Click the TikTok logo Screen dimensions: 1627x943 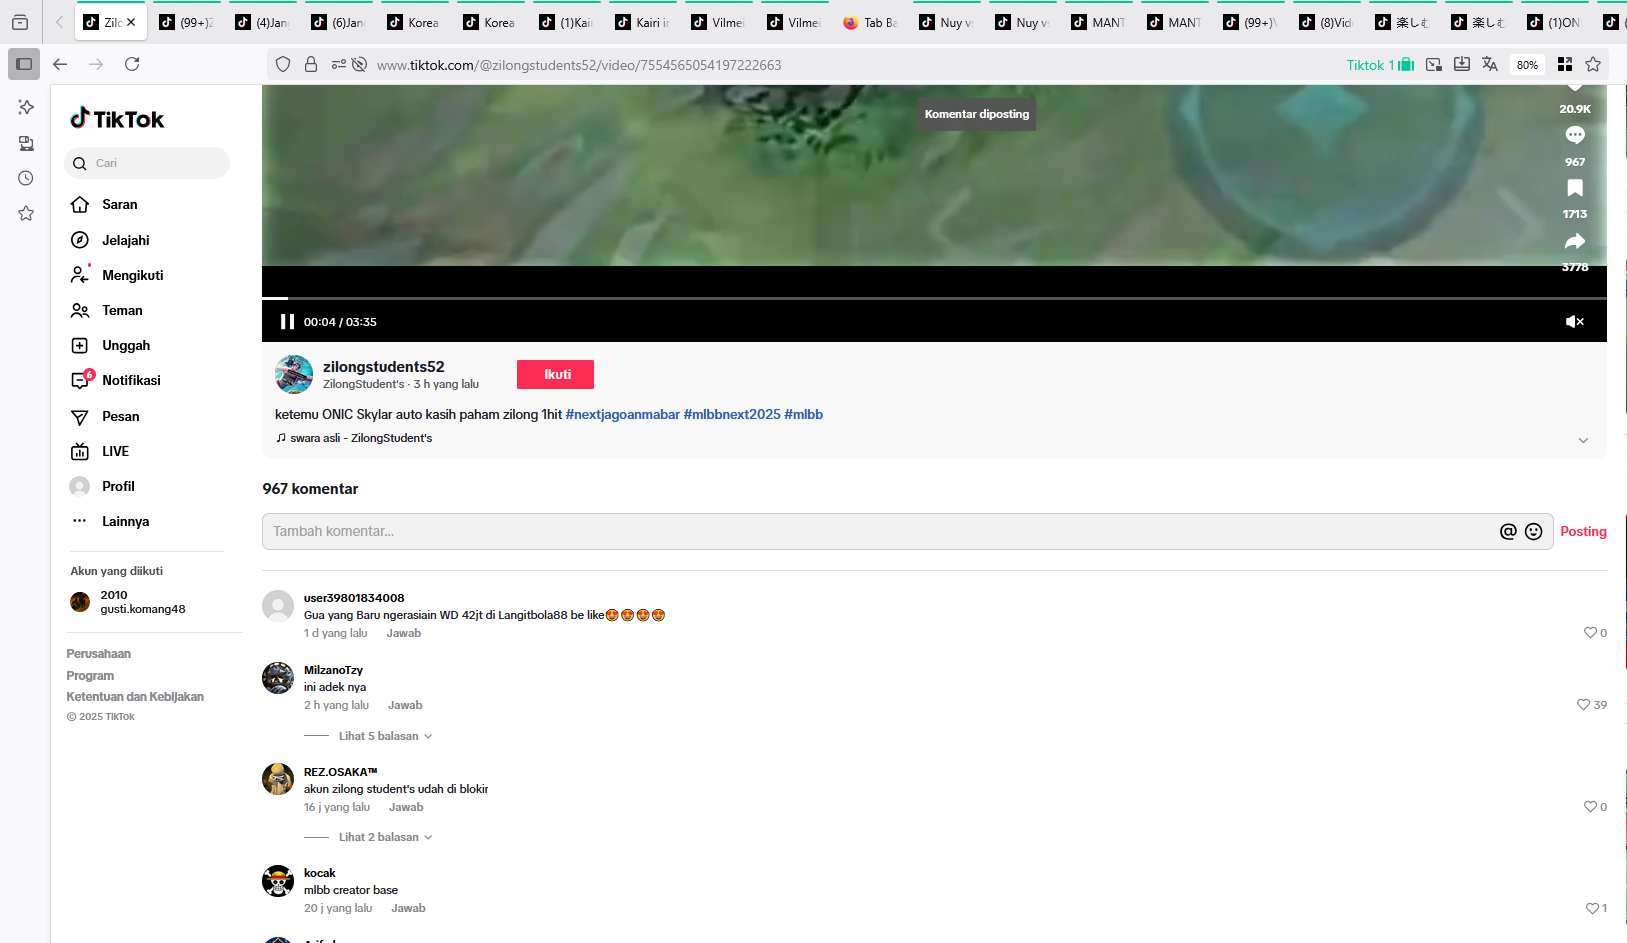coord(117,119)
